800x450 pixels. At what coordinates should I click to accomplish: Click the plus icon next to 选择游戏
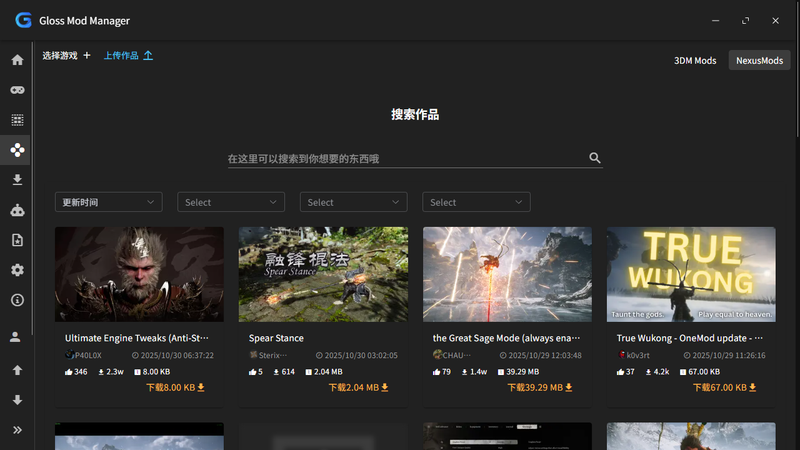(x=87, y=55)
